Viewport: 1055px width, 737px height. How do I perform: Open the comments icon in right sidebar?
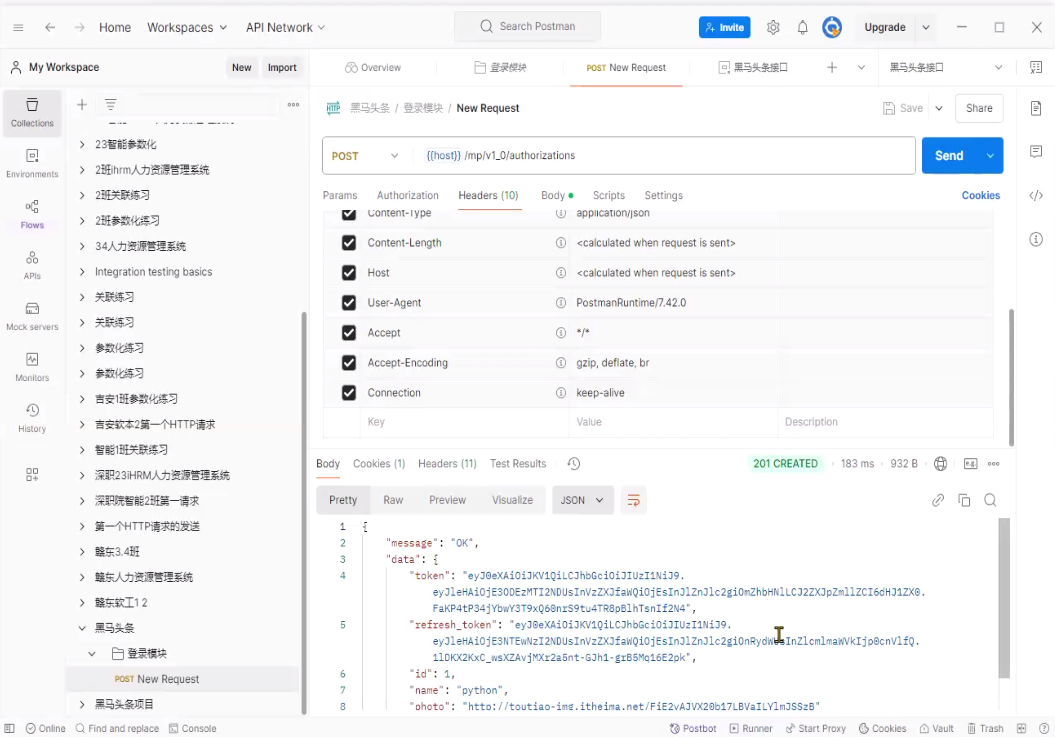click(x=1036, y=151)
